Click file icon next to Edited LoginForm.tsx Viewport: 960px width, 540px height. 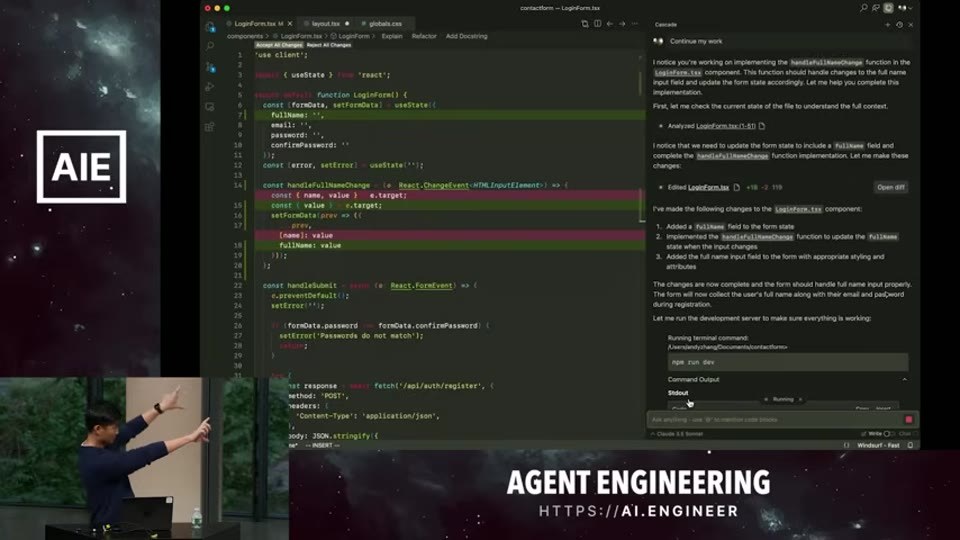[x=737, y=187]
